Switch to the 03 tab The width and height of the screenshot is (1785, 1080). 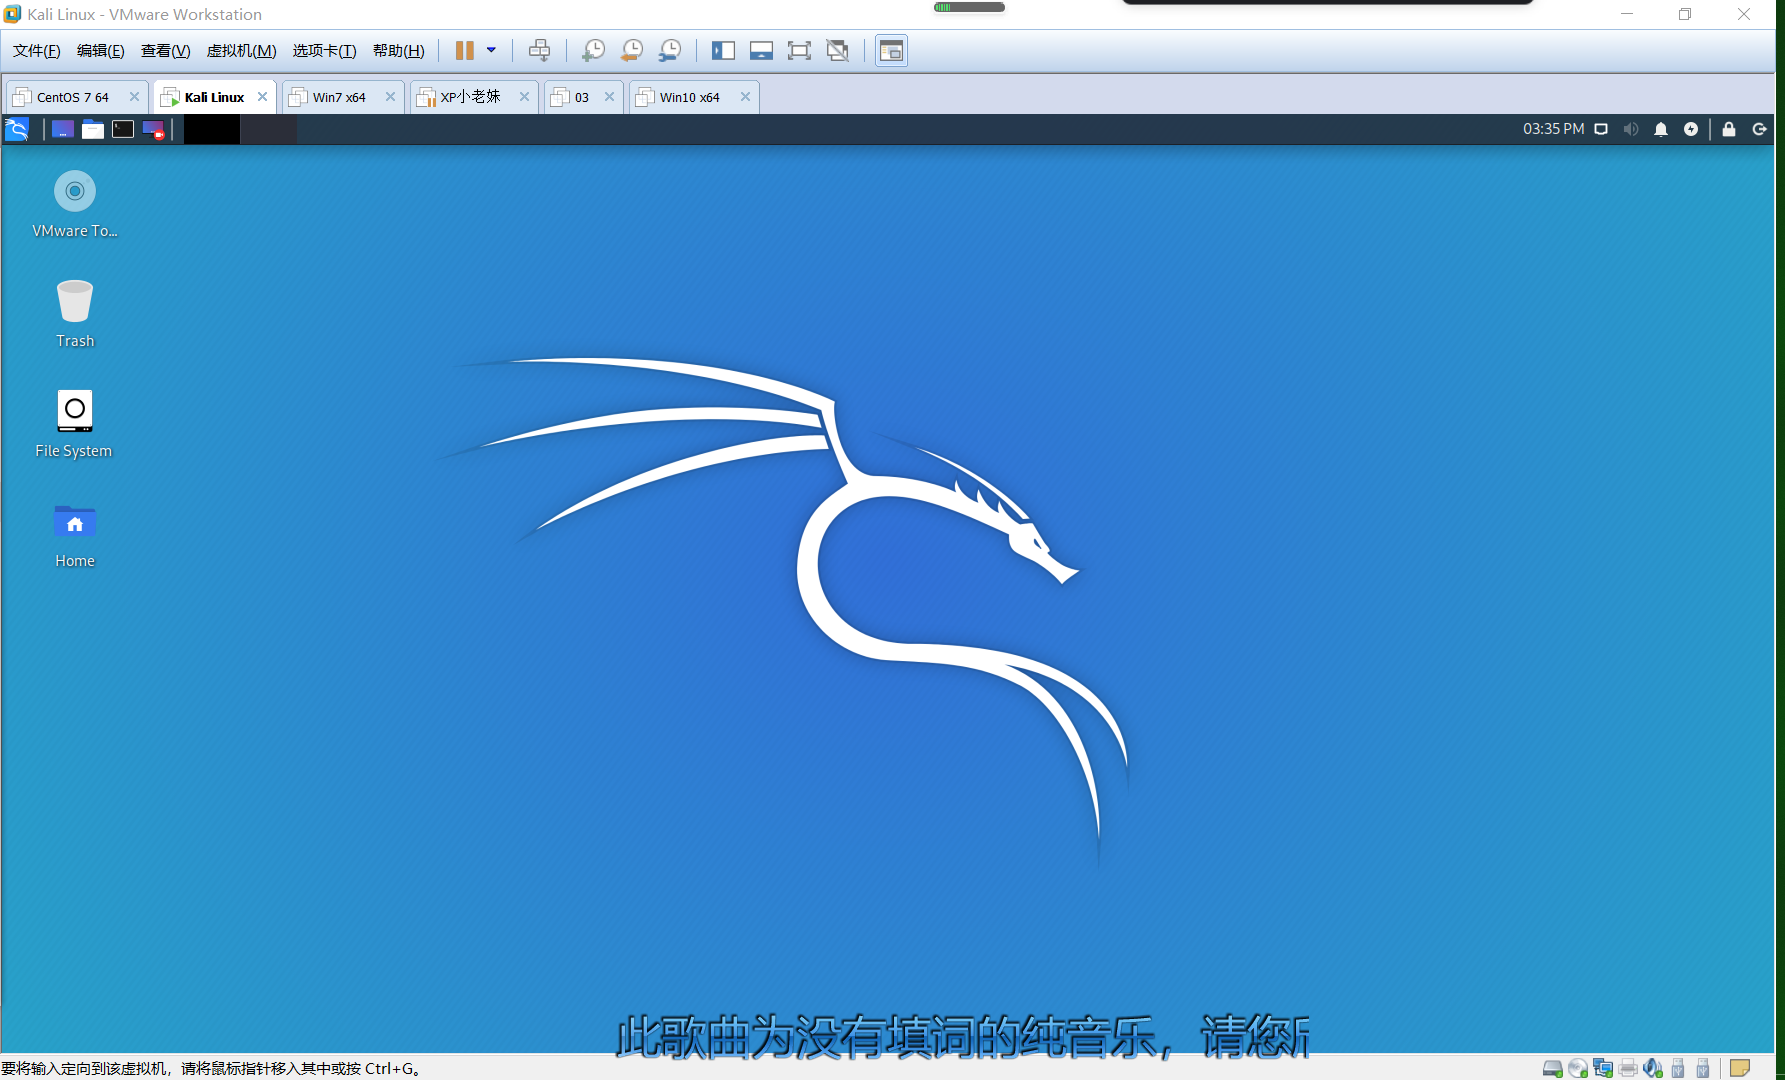coord(582,97)
